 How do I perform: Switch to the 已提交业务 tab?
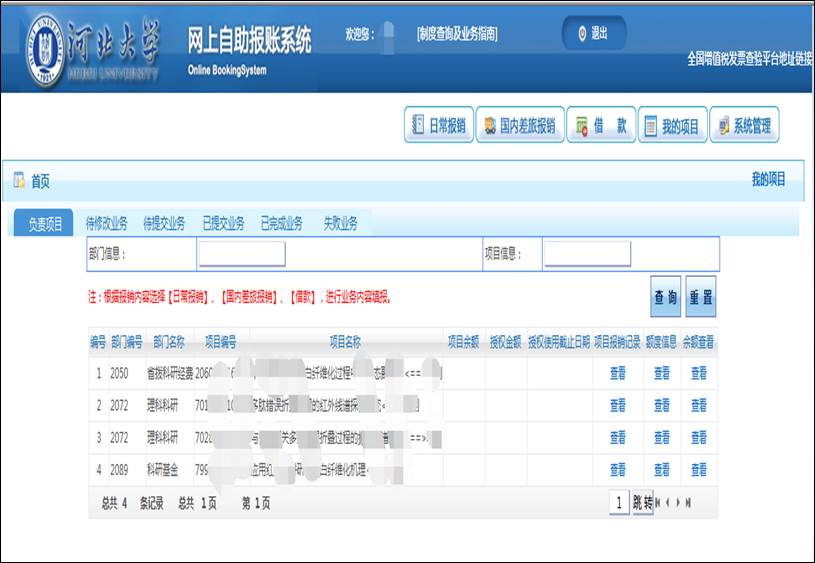point(223,223)
